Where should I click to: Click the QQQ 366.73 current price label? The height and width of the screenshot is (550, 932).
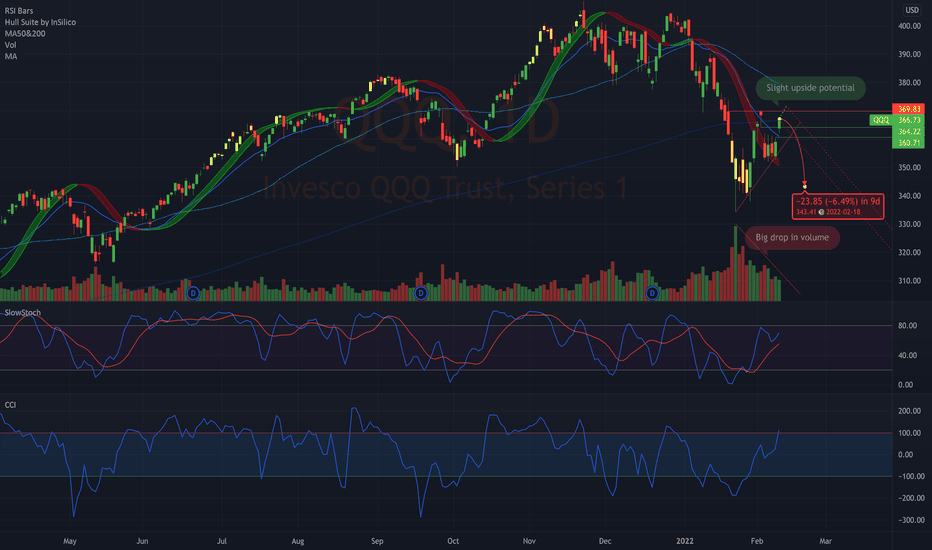tap(897, 120)
